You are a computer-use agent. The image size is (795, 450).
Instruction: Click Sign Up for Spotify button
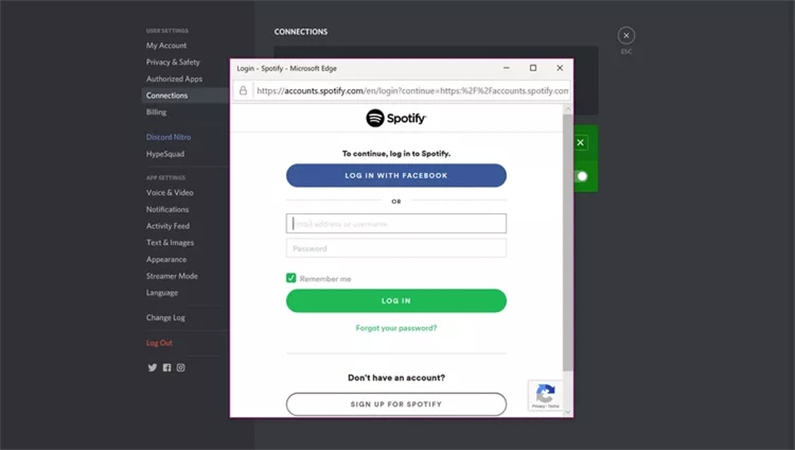tap(396, 404)
